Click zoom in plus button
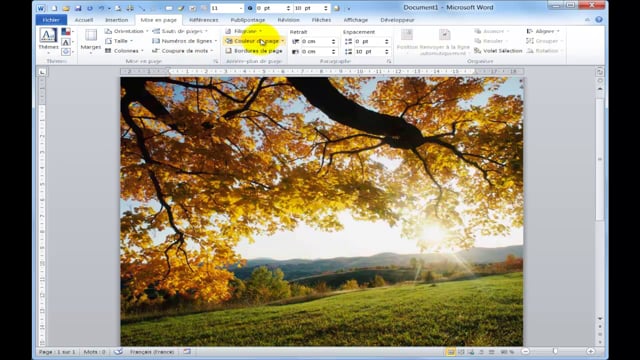Image resolution: width=640 pixels, height=360 pixels. pyautogui.click(x=591, y=351)
